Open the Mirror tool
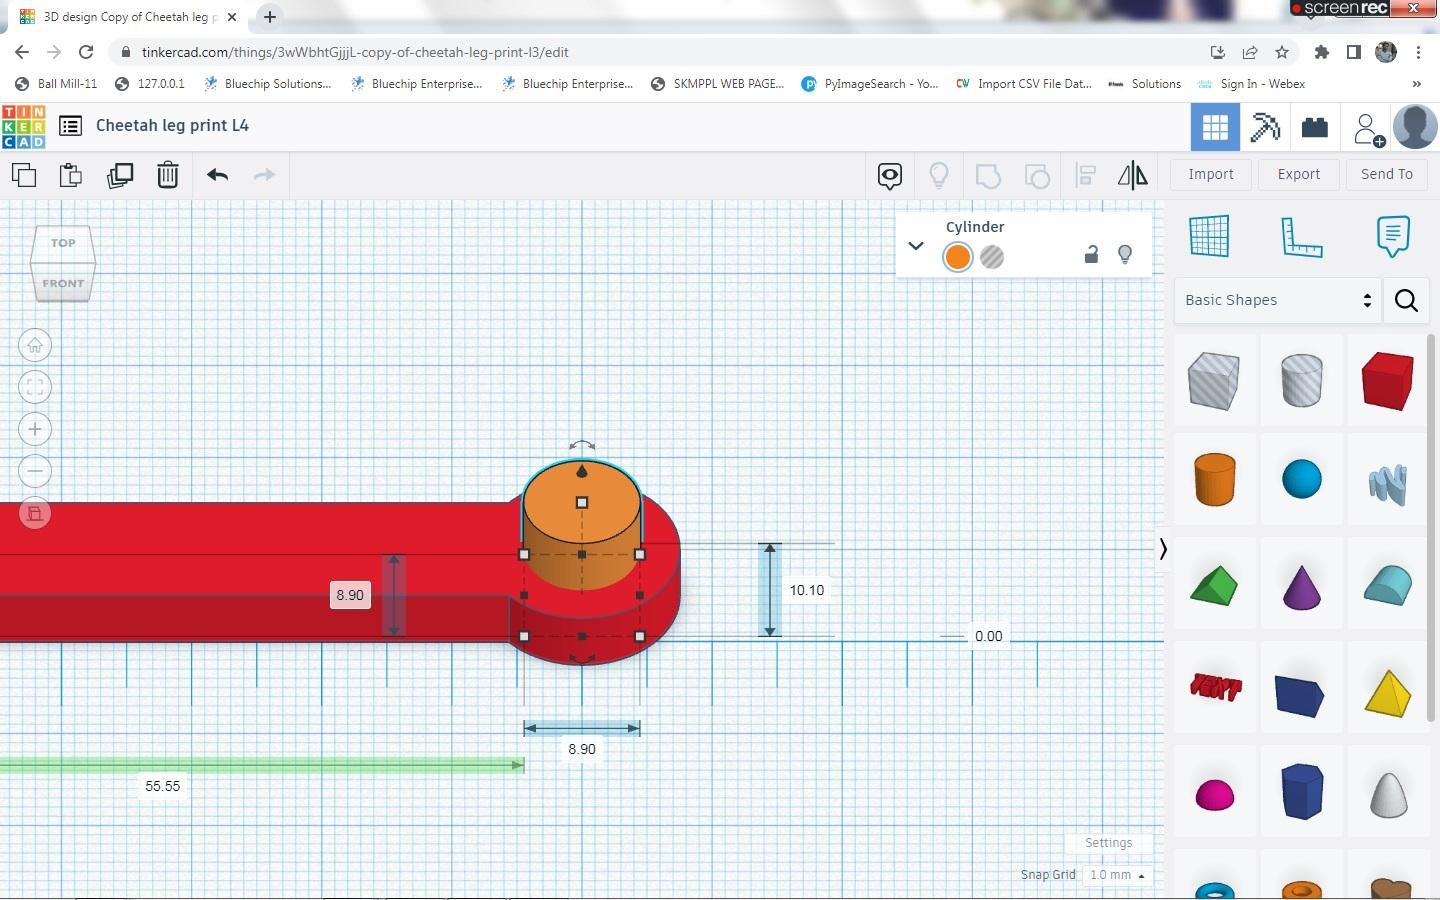1440x900 pixels. (x=1132, y=176)
